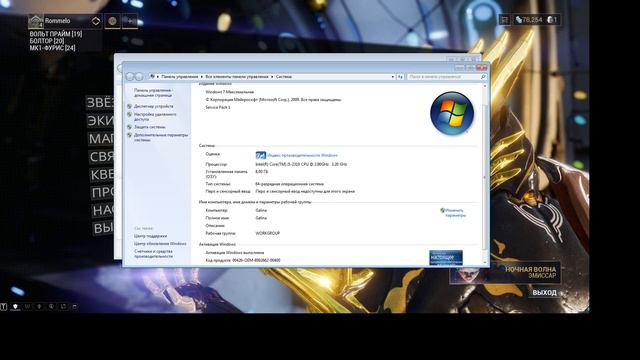Open 'Панель управления - домашняя страница' link
Viewport: 640px width, 360px height.
pyautogui.click(x=153, y=93)
